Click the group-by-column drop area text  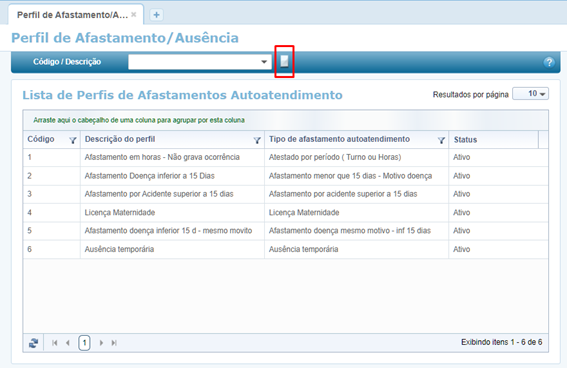(139, 120)
